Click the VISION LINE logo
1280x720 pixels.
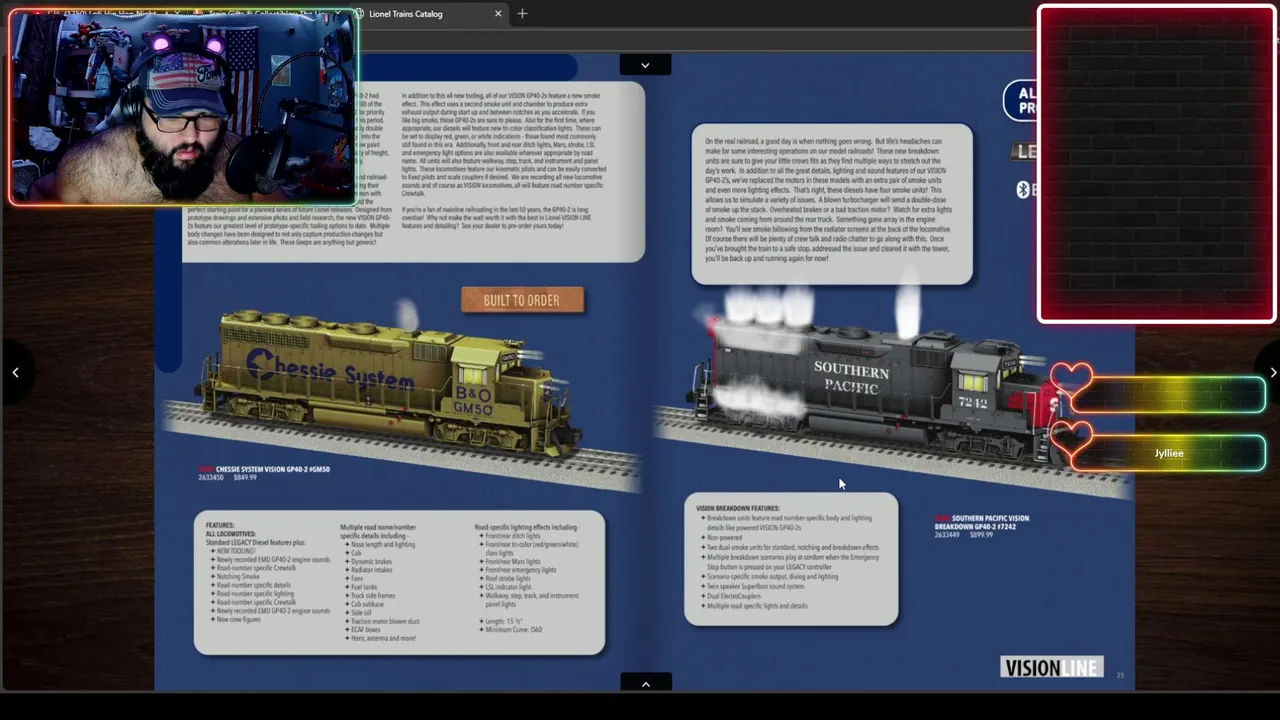click(1052, 668)
